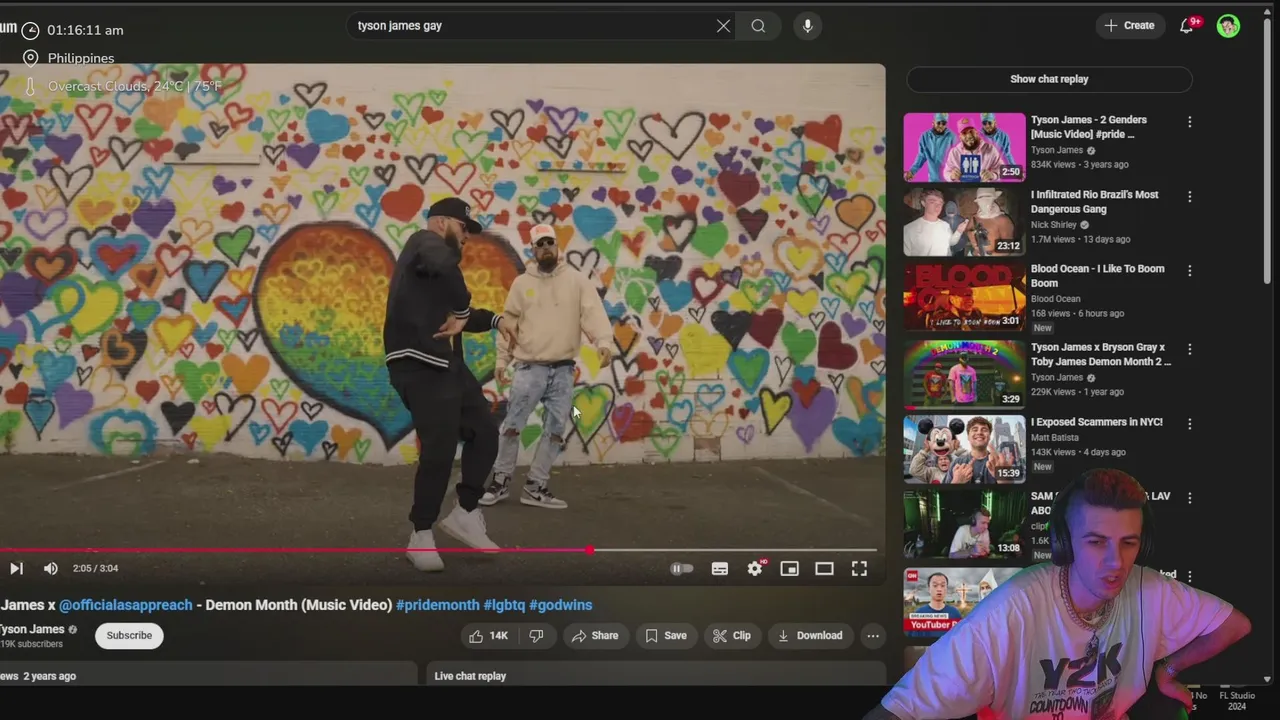1280x720 pixels.
Task: Open the #godwins hashtag link
Action: click(560, 605)
